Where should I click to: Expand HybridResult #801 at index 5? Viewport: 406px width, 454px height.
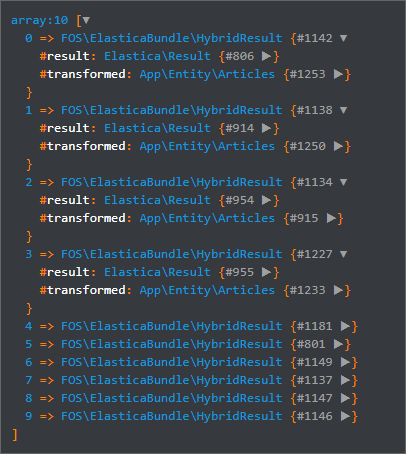338,344
